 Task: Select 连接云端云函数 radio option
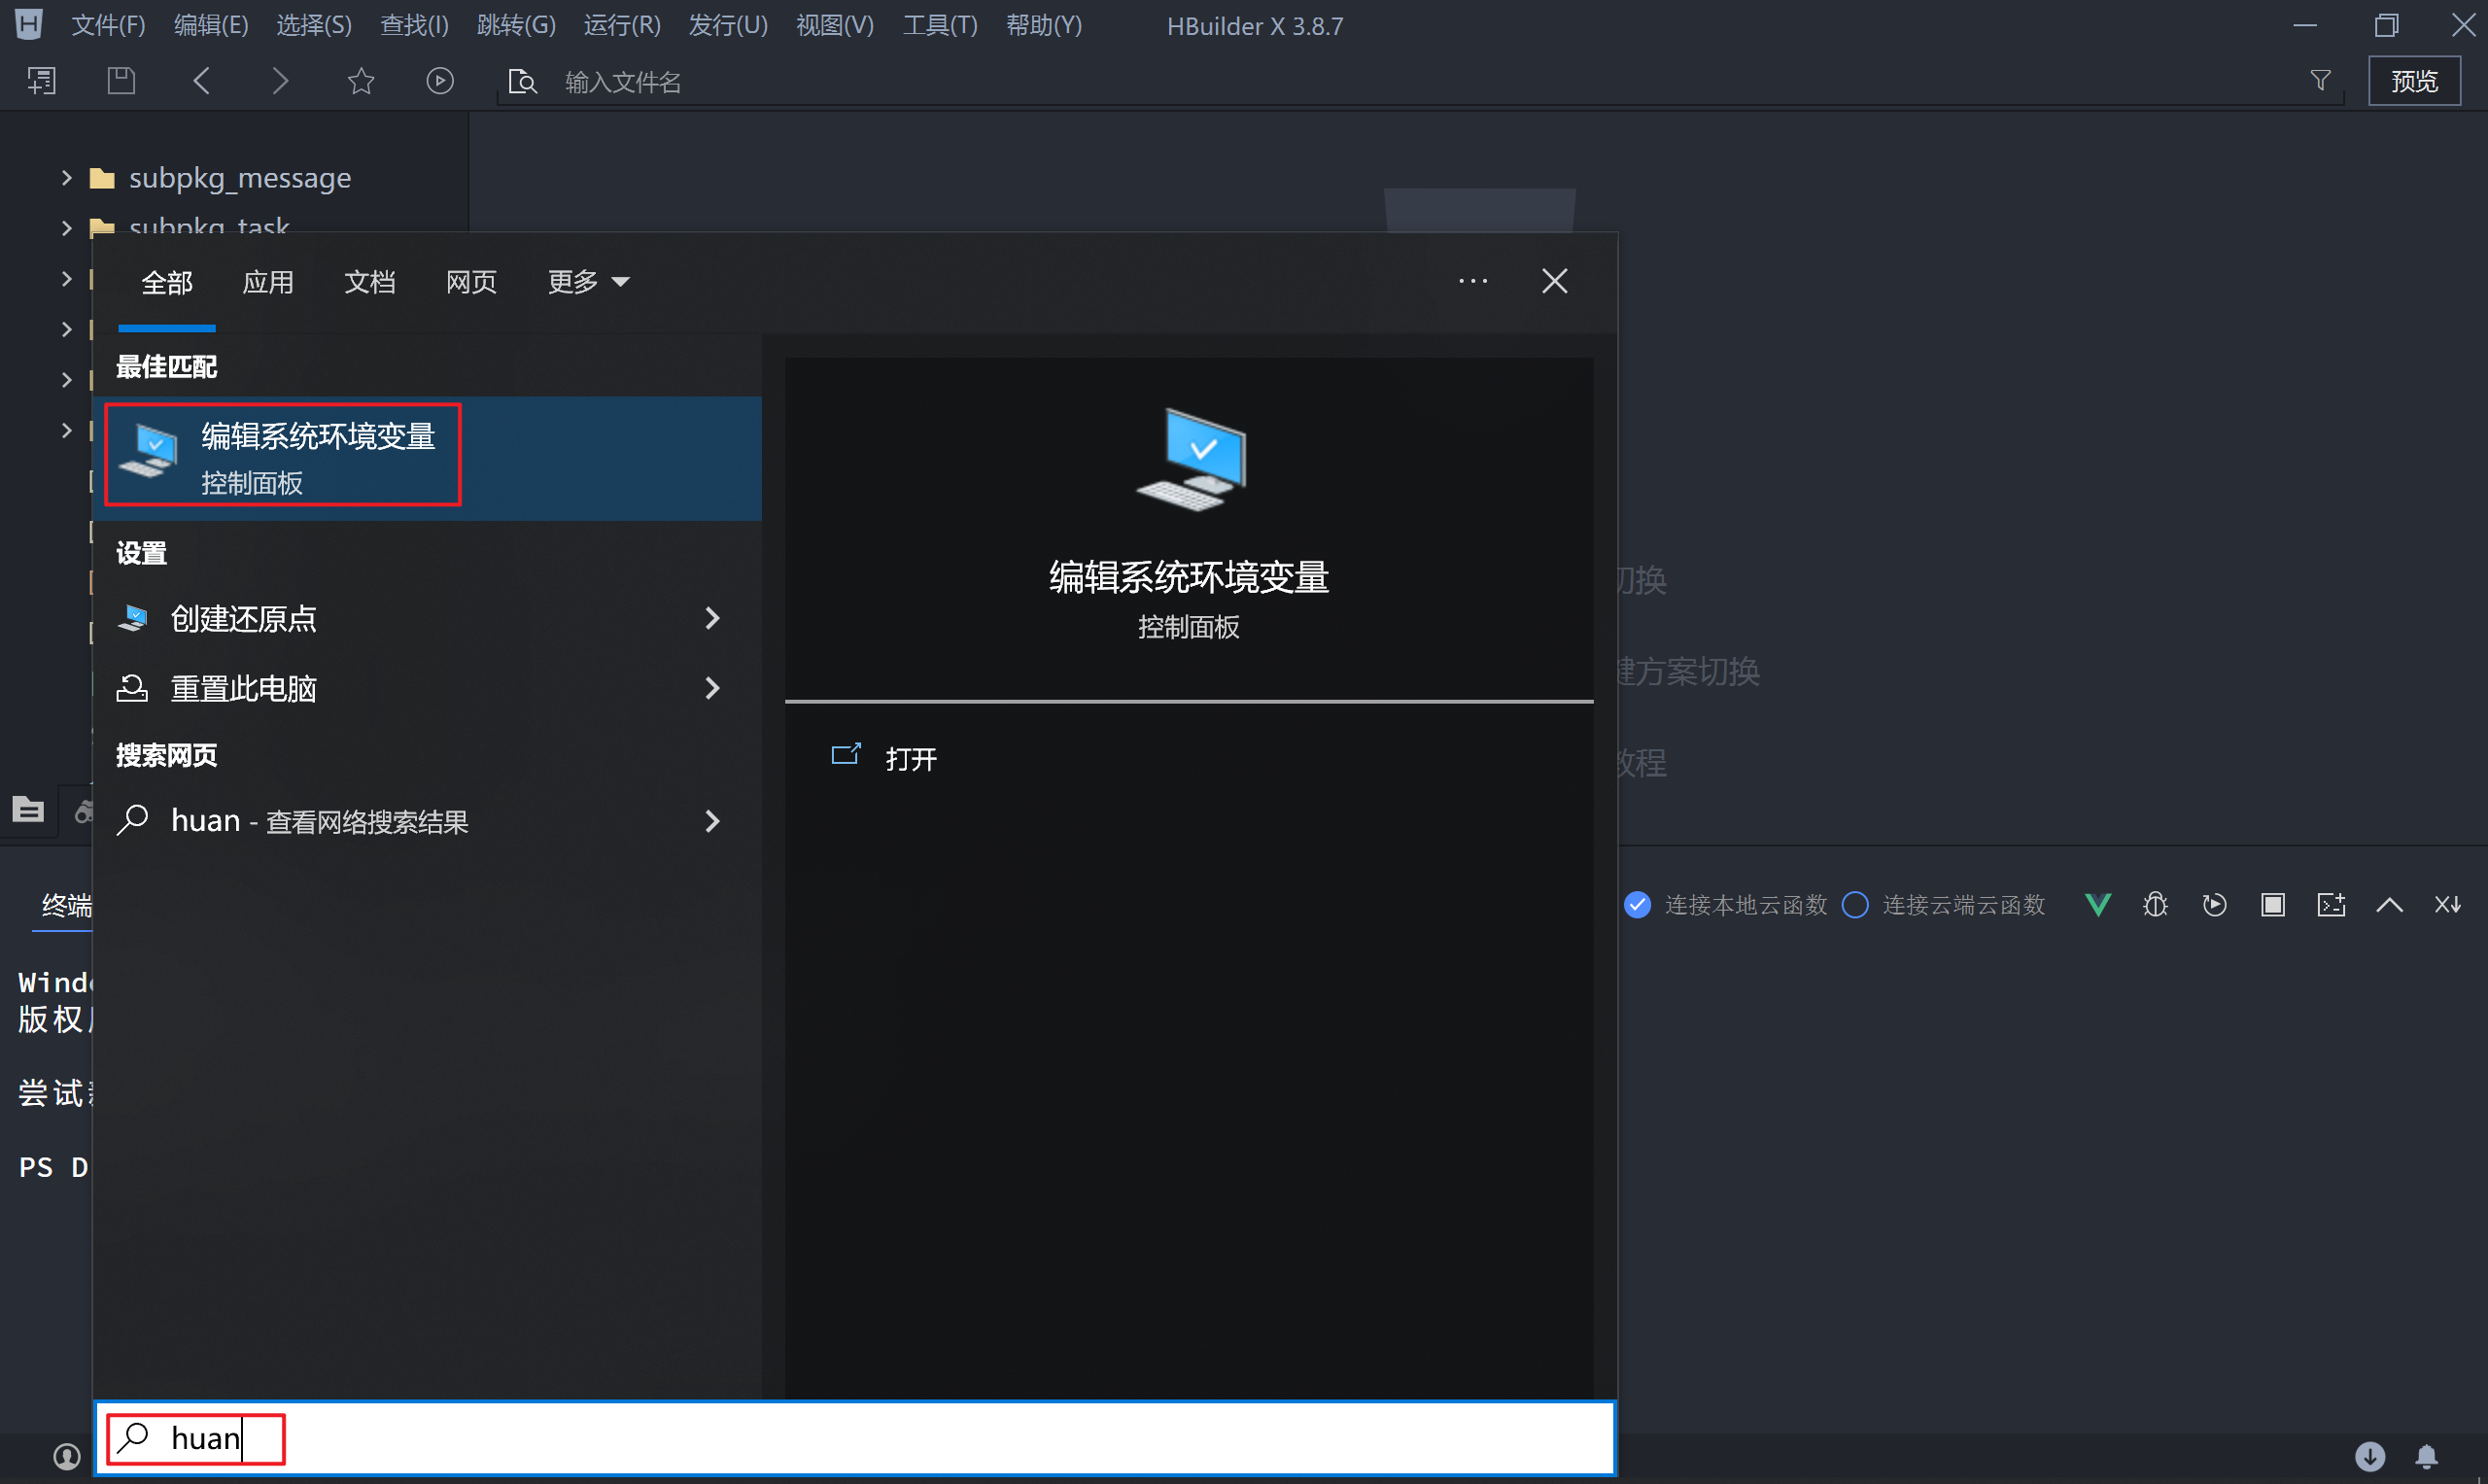point(1855,905)
